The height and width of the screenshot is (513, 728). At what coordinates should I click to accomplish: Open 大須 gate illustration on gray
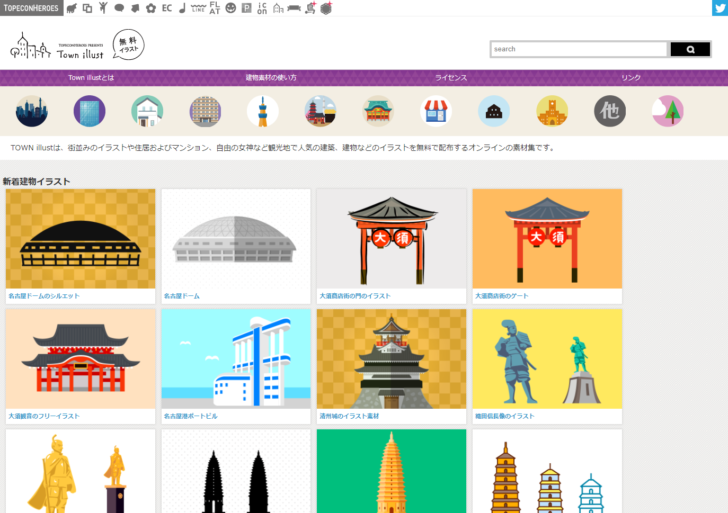[391, 239]
